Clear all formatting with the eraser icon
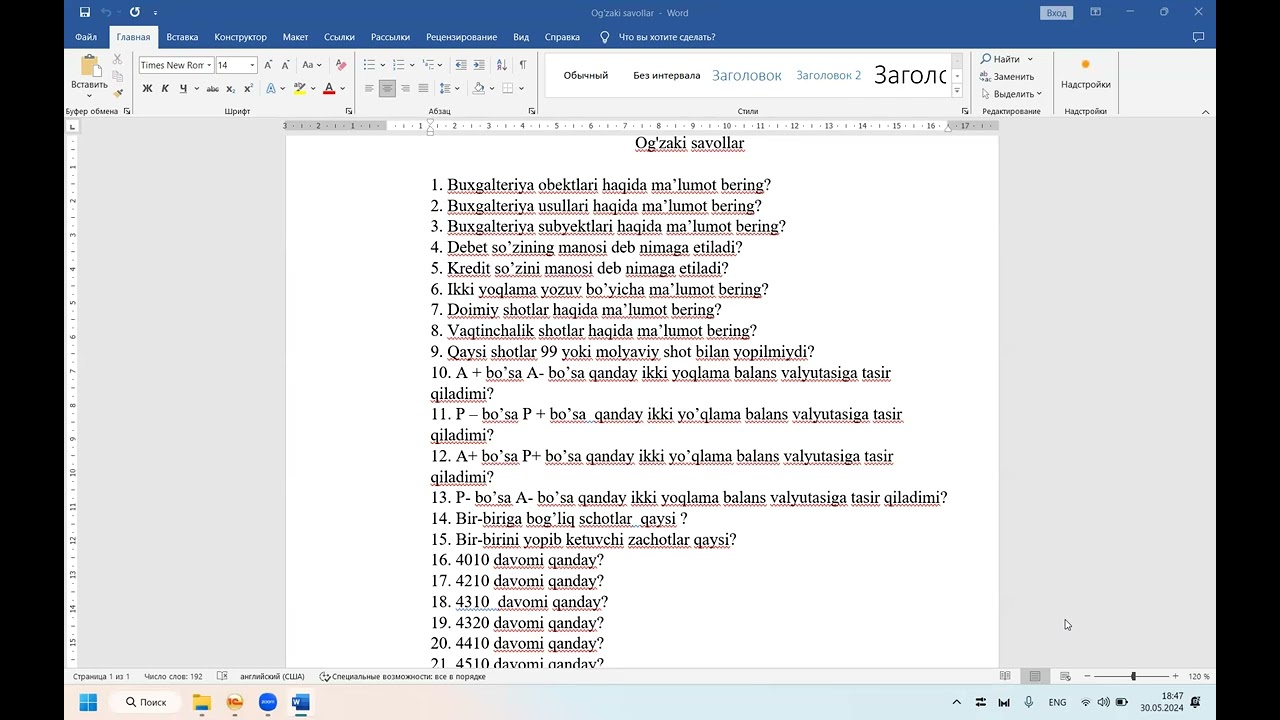The image size is (1280, 720). 341,65
